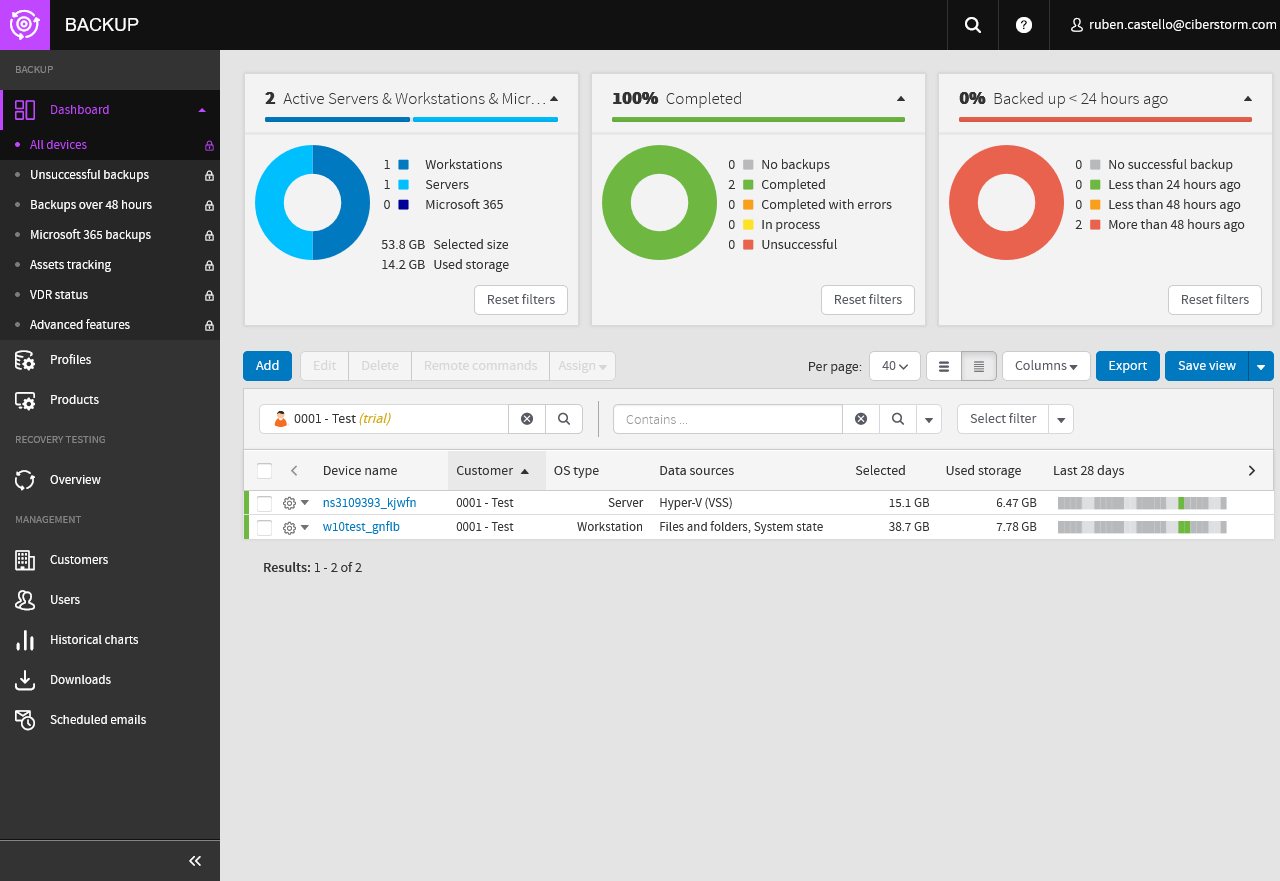The width and height of the screenshot is (1280, 881).
Task: Switch to compact list row view
Action: 979,366
